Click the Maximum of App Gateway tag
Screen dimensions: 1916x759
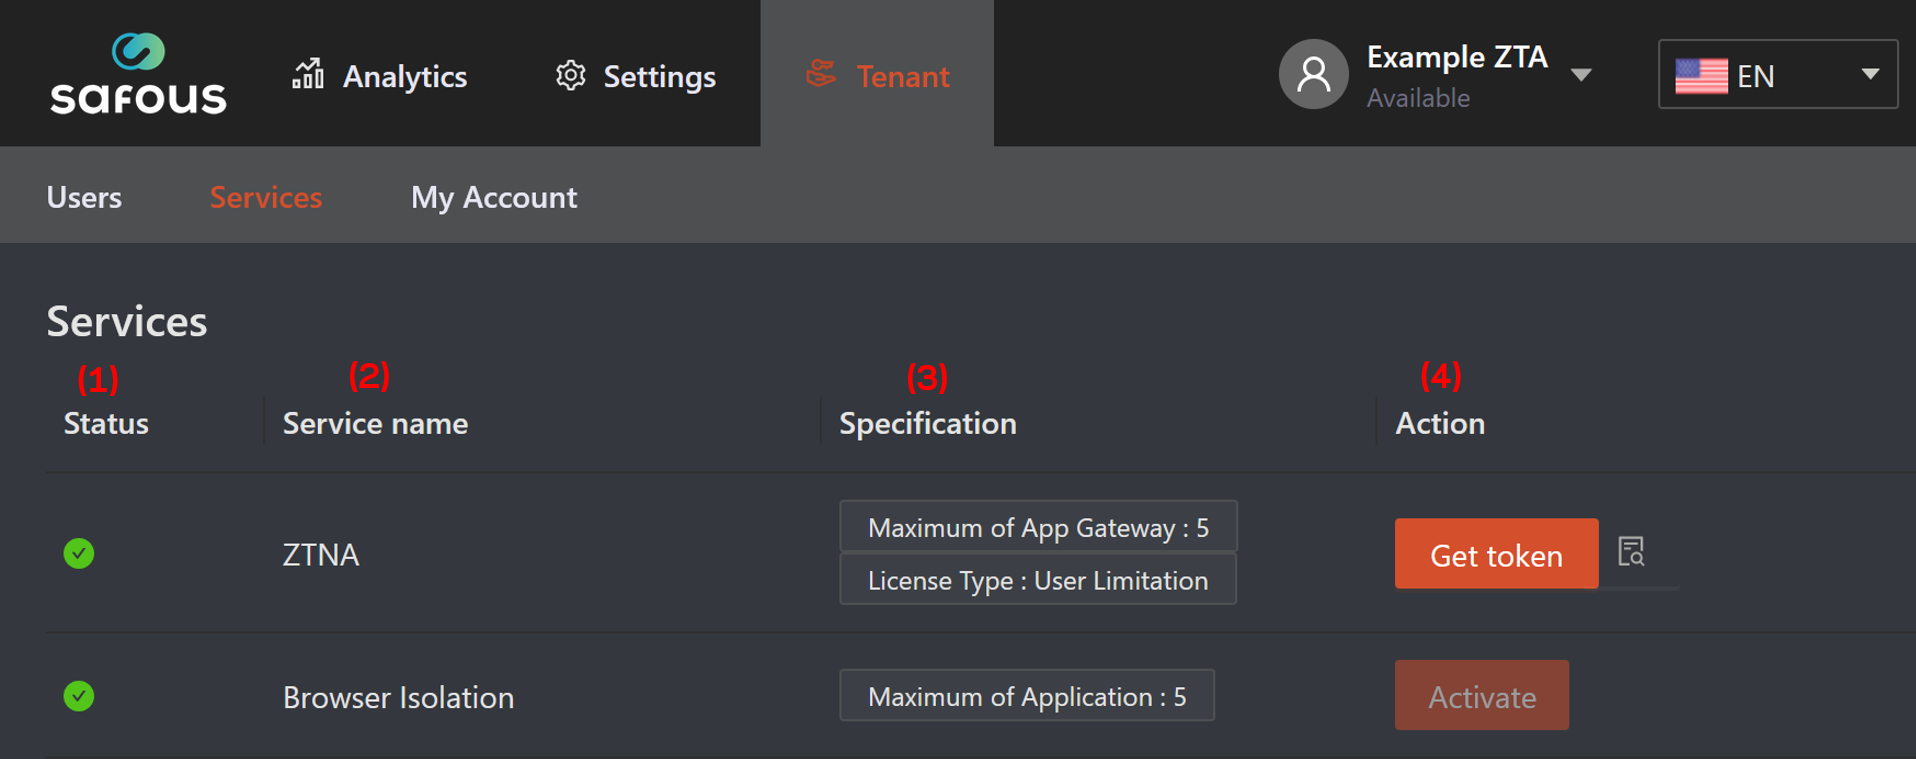(x=1038, y=527)
